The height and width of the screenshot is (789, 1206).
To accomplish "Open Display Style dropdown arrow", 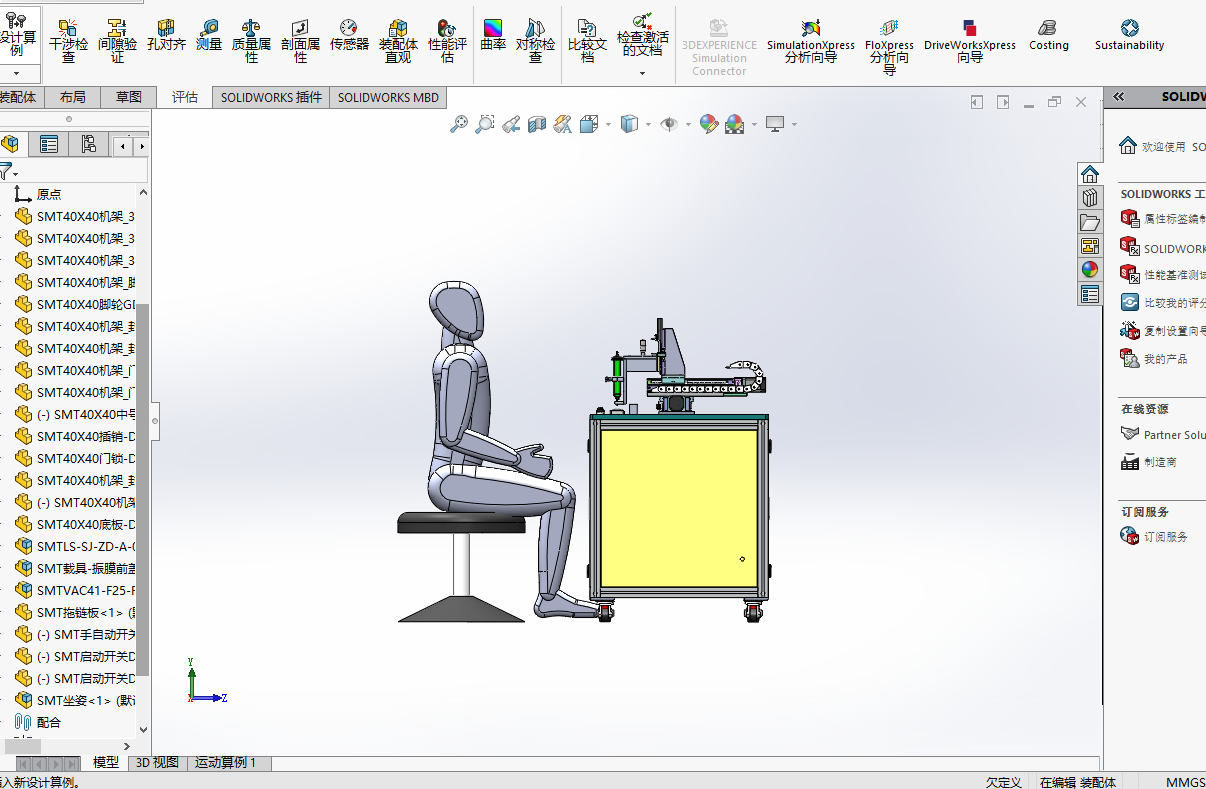I will tap(649, 125).
